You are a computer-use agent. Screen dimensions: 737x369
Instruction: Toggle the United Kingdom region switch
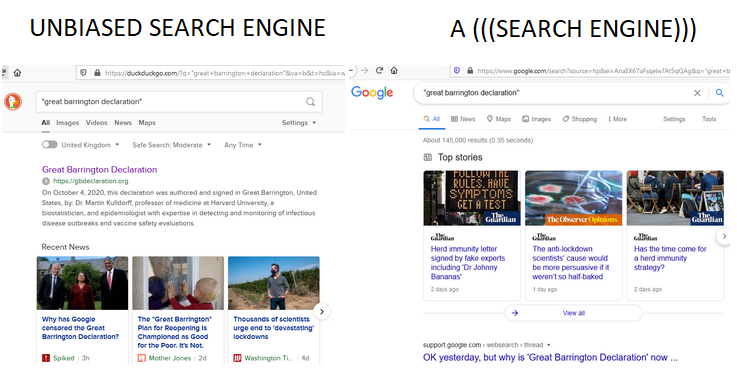click(x=49, y=145)
